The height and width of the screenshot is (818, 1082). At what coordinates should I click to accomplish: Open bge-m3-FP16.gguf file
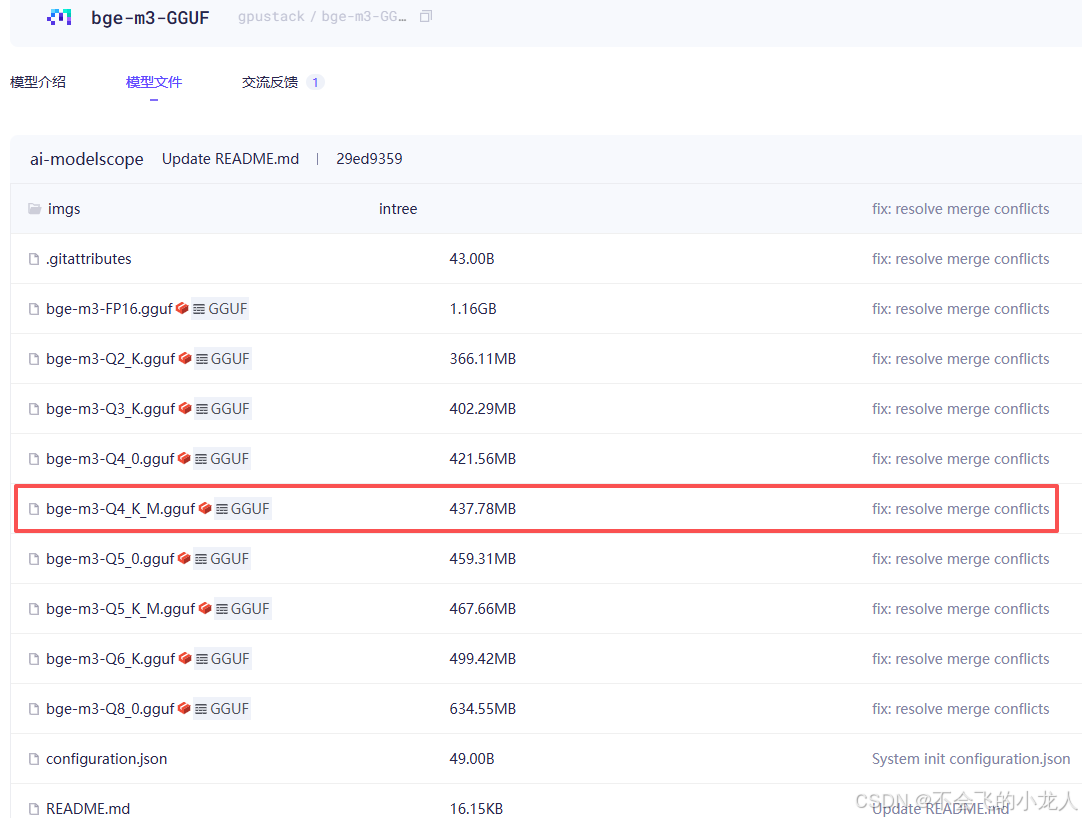point(109,309)
